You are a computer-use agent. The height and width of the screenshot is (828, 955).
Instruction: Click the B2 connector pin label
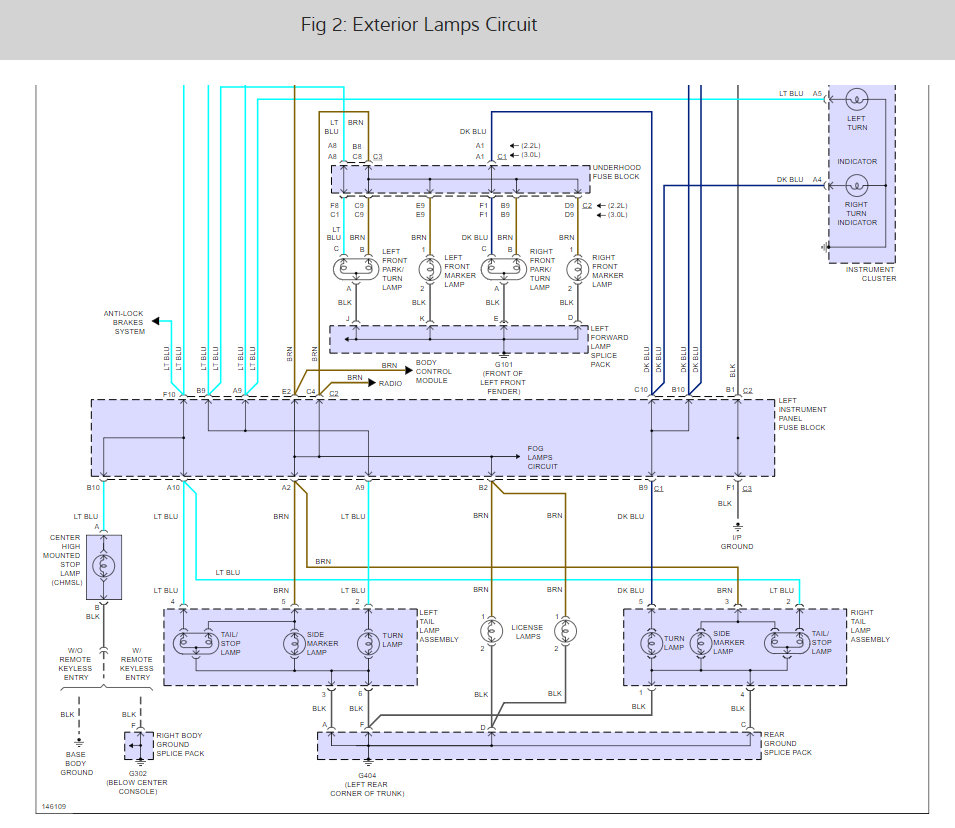(x=483, y=487)
